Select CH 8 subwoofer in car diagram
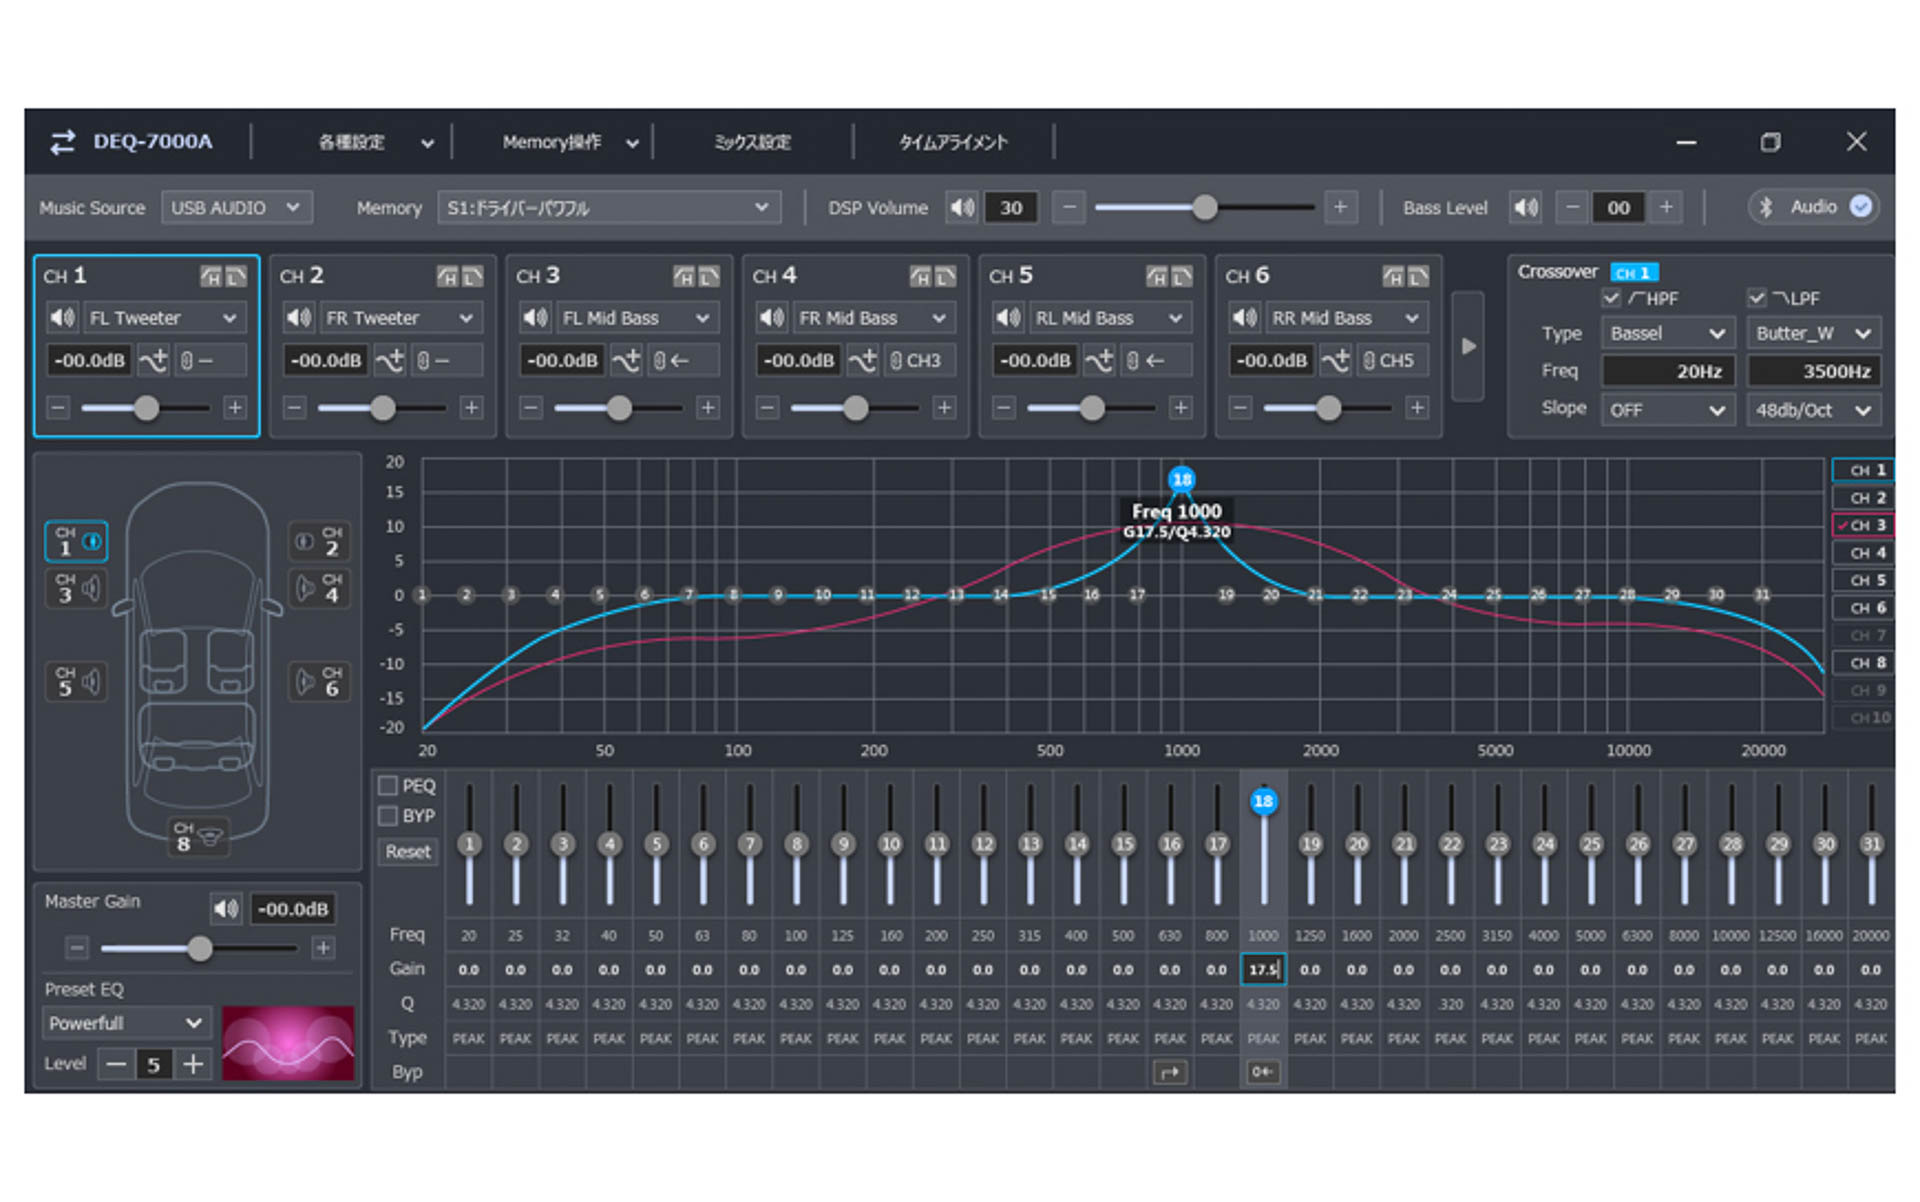 [x=196, y=836]
